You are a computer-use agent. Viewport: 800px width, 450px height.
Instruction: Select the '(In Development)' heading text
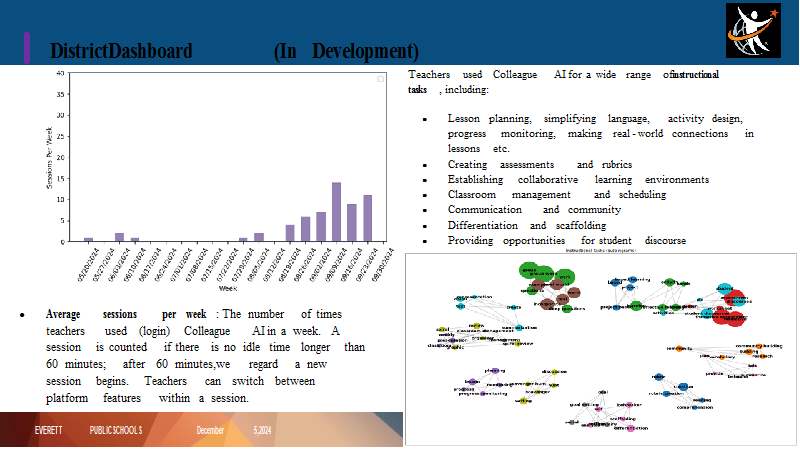pyautogui.click(x=346, y=51)
